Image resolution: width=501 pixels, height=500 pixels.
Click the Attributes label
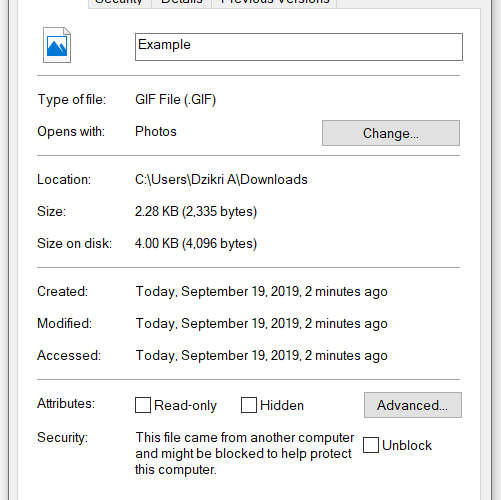point(66,404)
